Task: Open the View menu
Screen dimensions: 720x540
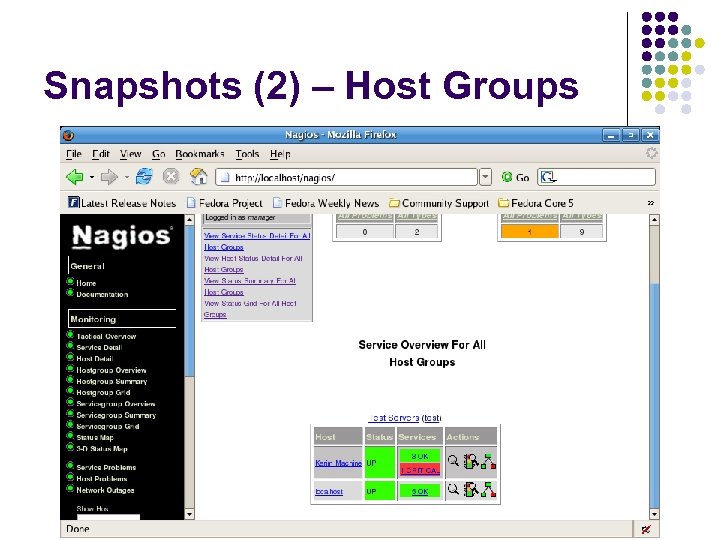Action: tap(130, 154)
